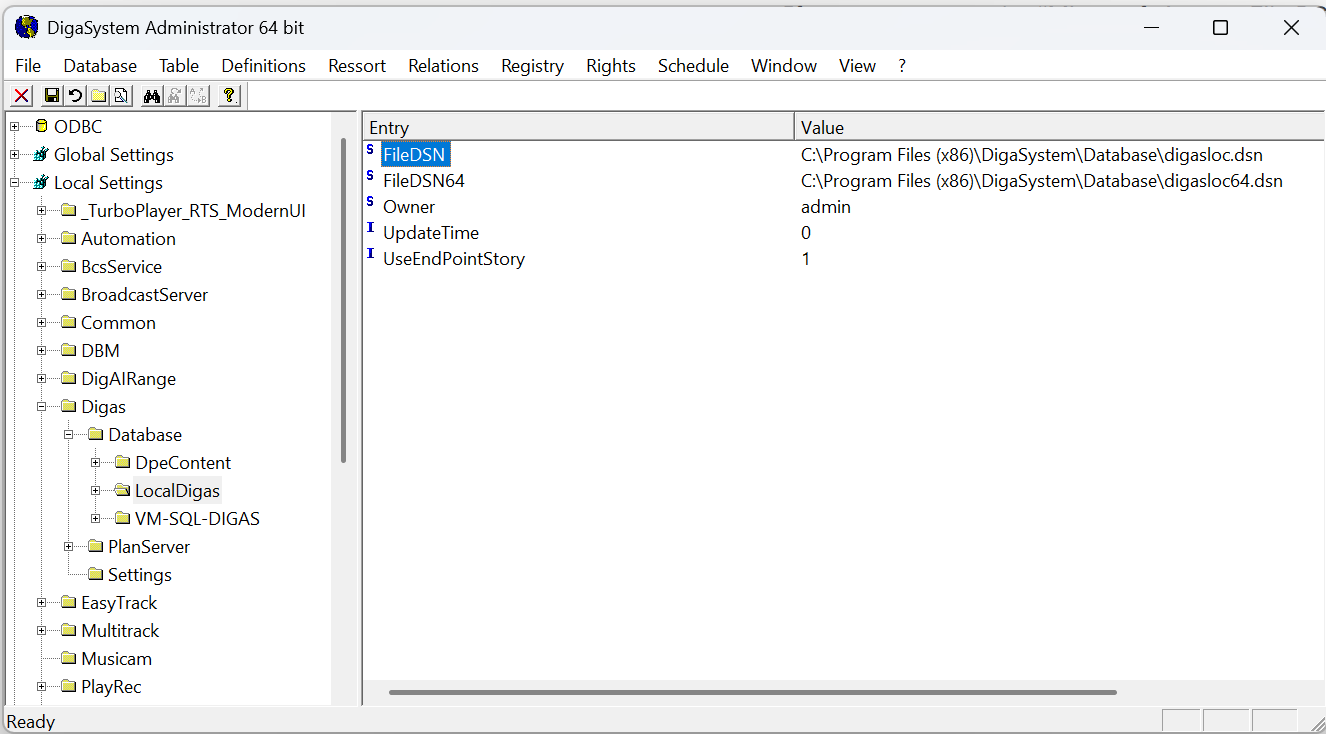
Task: Click the open folder icon beside LocalDigas
Action: (x=122, y=491)
